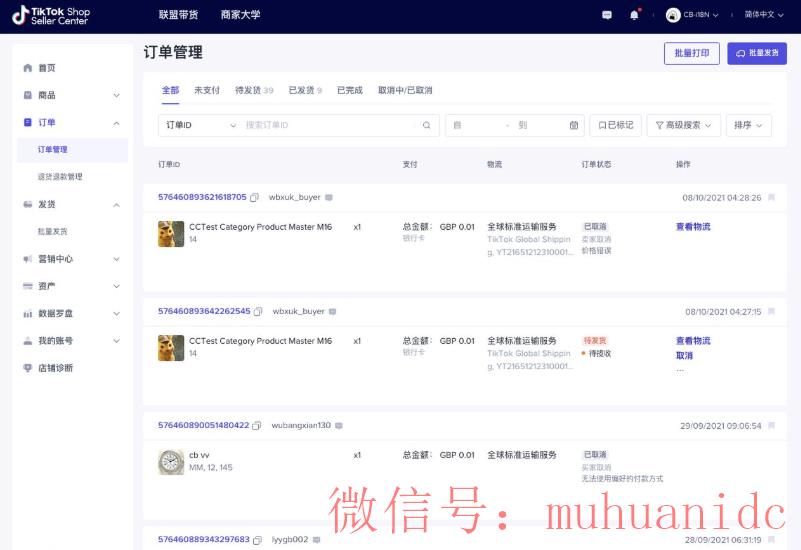
Task: Click the 批量打印 button
Action: click(692, 53)
